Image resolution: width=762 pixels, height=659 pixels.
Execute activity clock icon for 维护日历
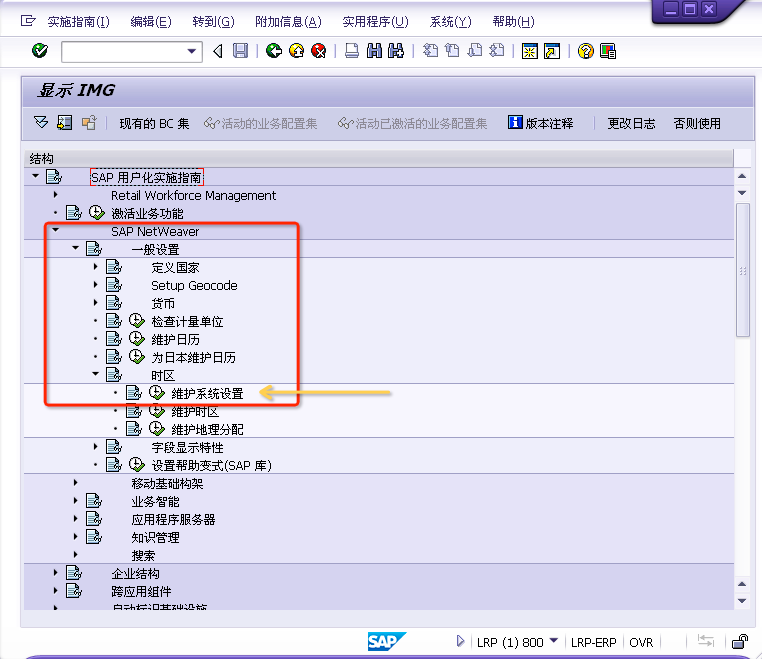pos(137,339)
